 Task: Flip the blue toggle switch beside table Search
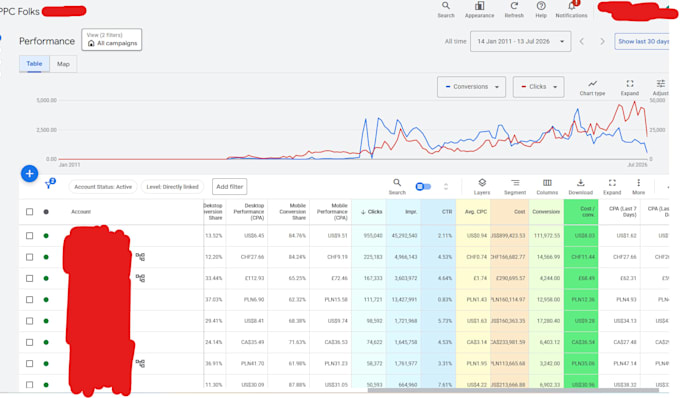[x=423, y=186]
